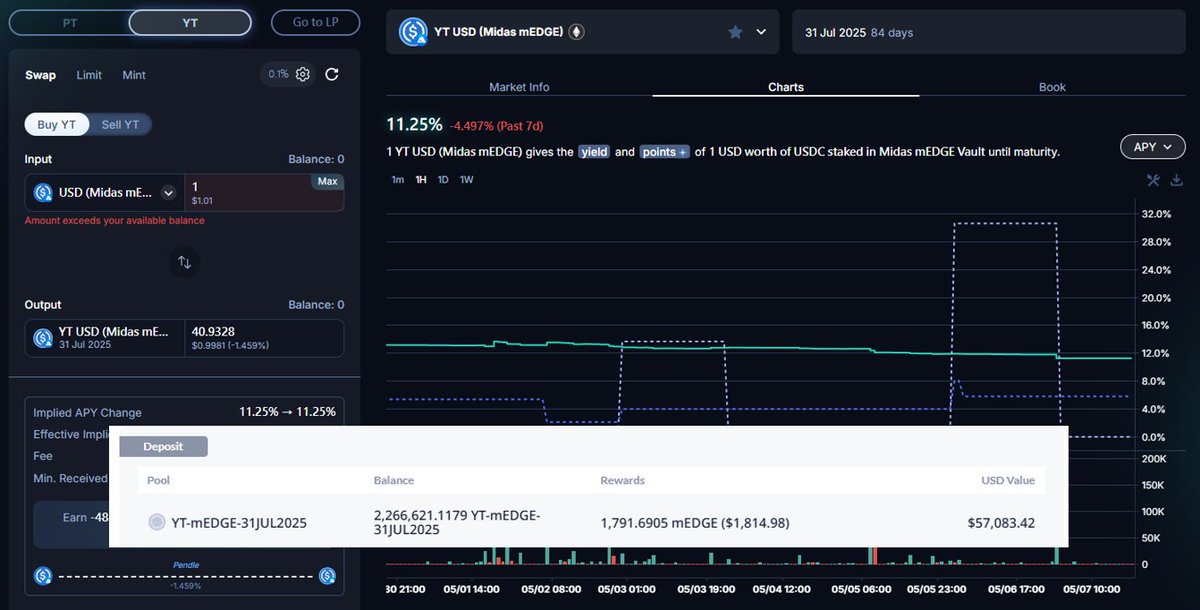Click the 200K volume axis label
The image size is (1200, 610).
1153,458
